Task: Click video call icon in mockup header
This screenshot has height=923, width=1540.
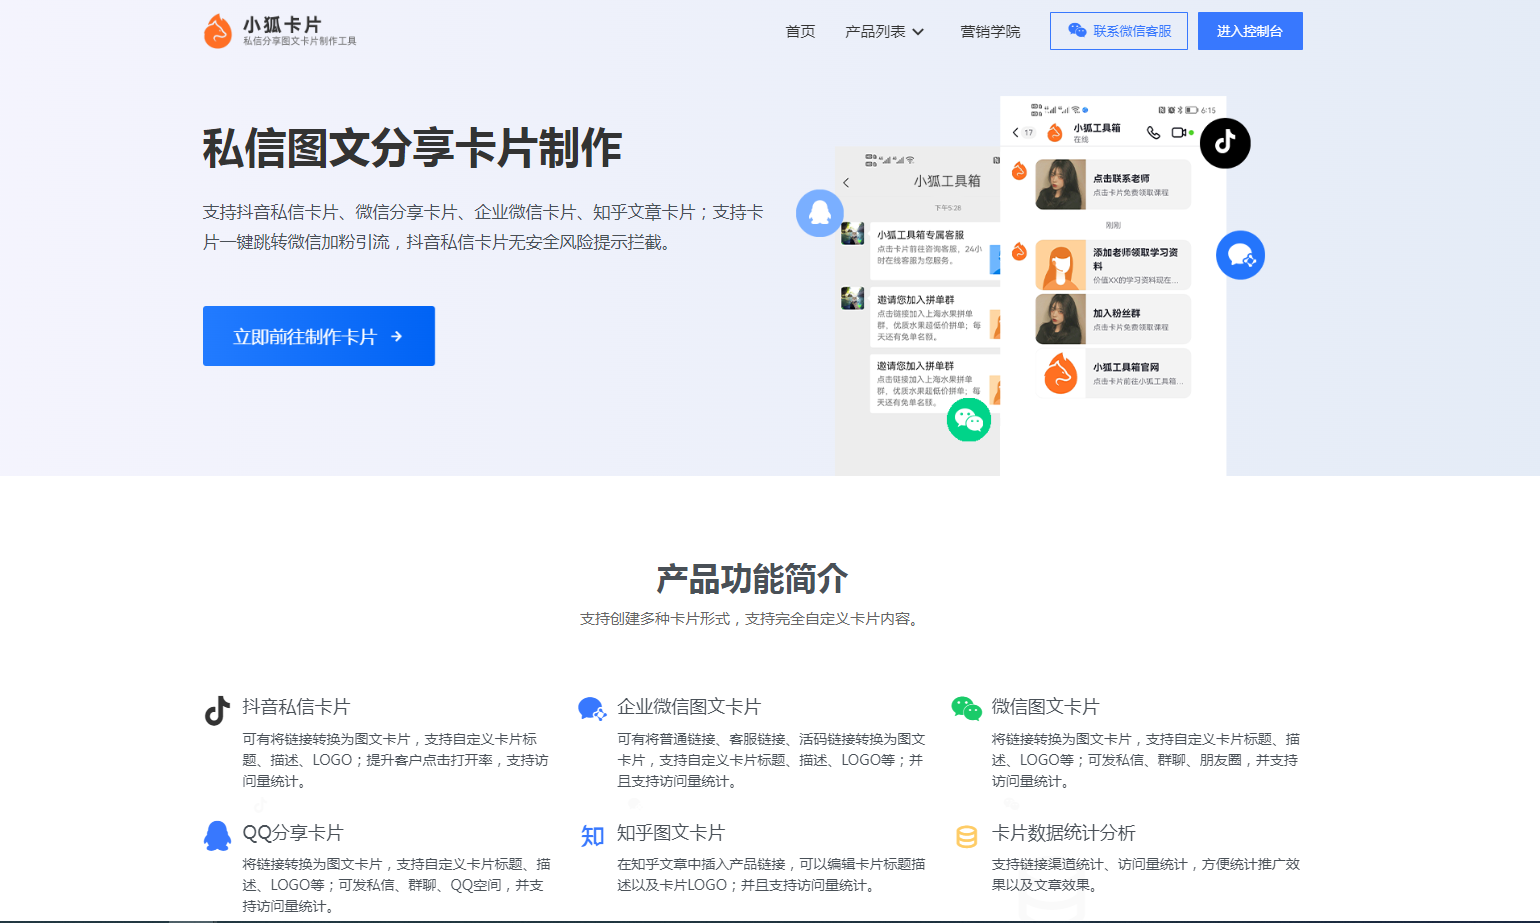Action: 1179,132
